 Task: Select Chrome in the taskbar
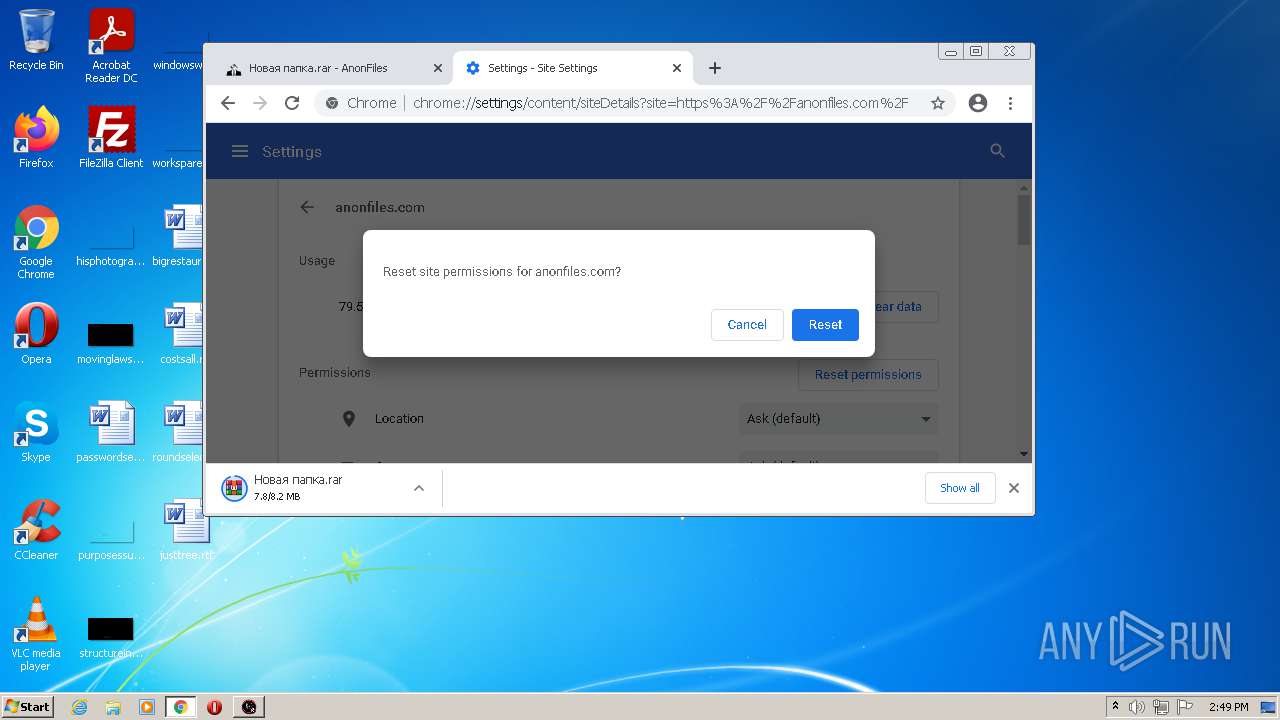(181, 707)
